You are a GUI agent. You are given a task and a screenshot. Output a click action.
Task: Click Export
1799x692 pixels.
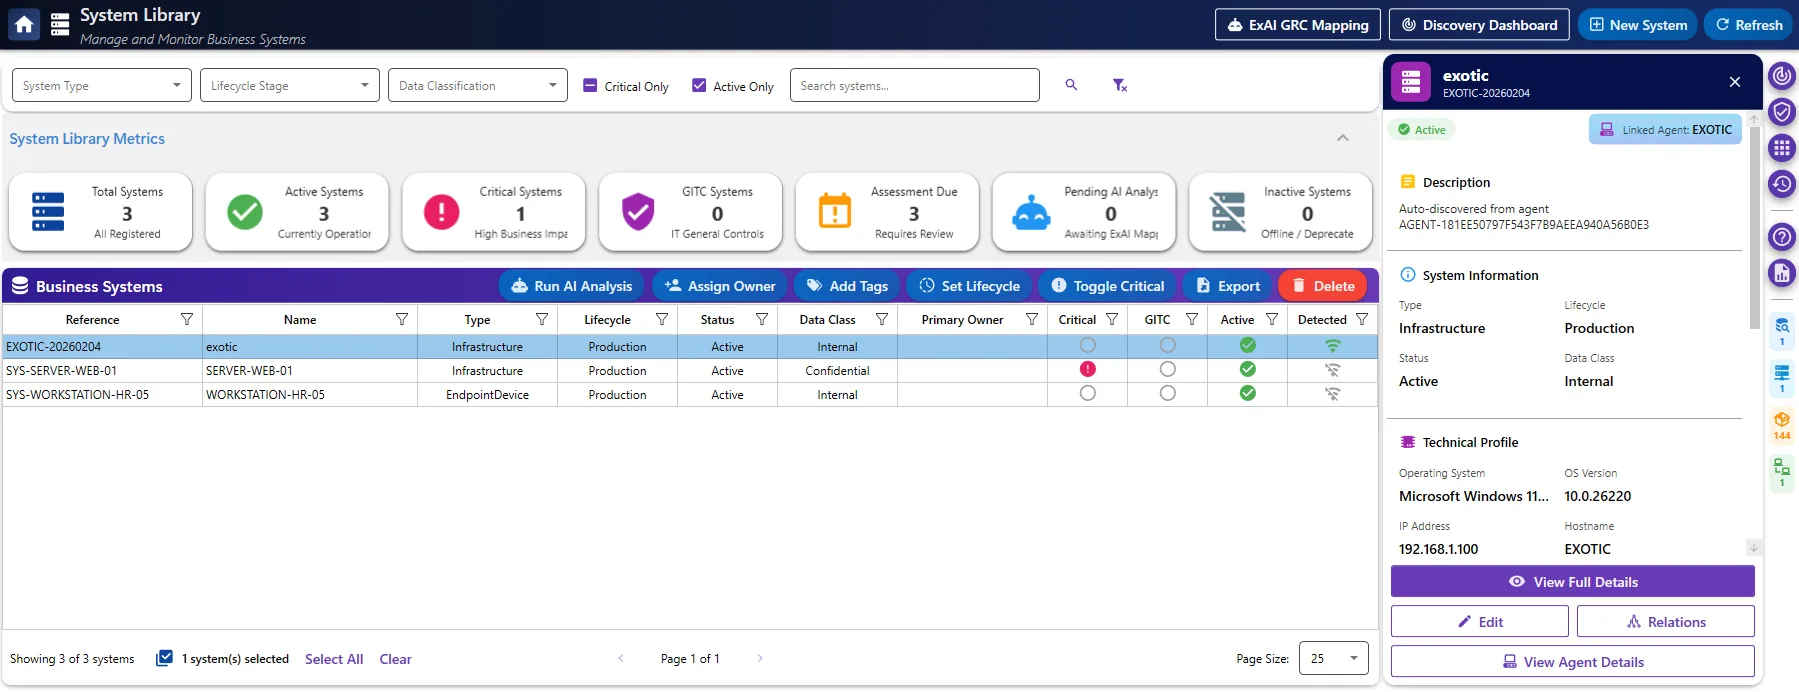click(x=1228, y=286)
